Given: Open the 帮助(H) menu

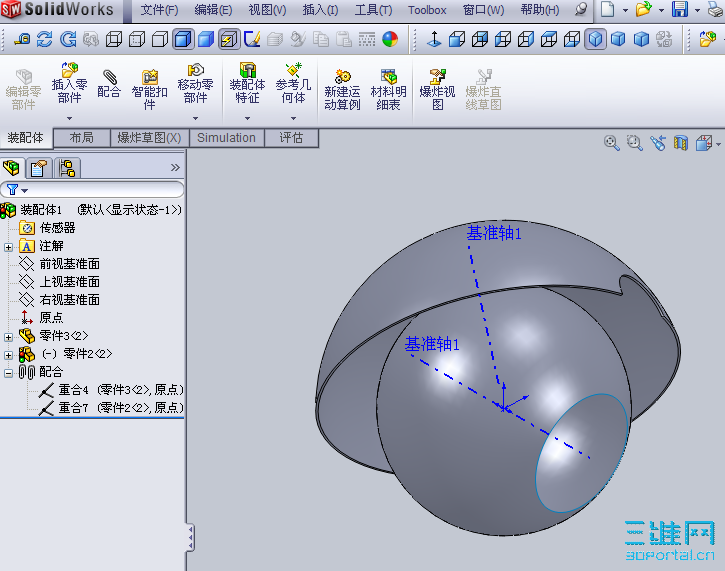Looking at the screenshot, I should [x=540, y=10].
